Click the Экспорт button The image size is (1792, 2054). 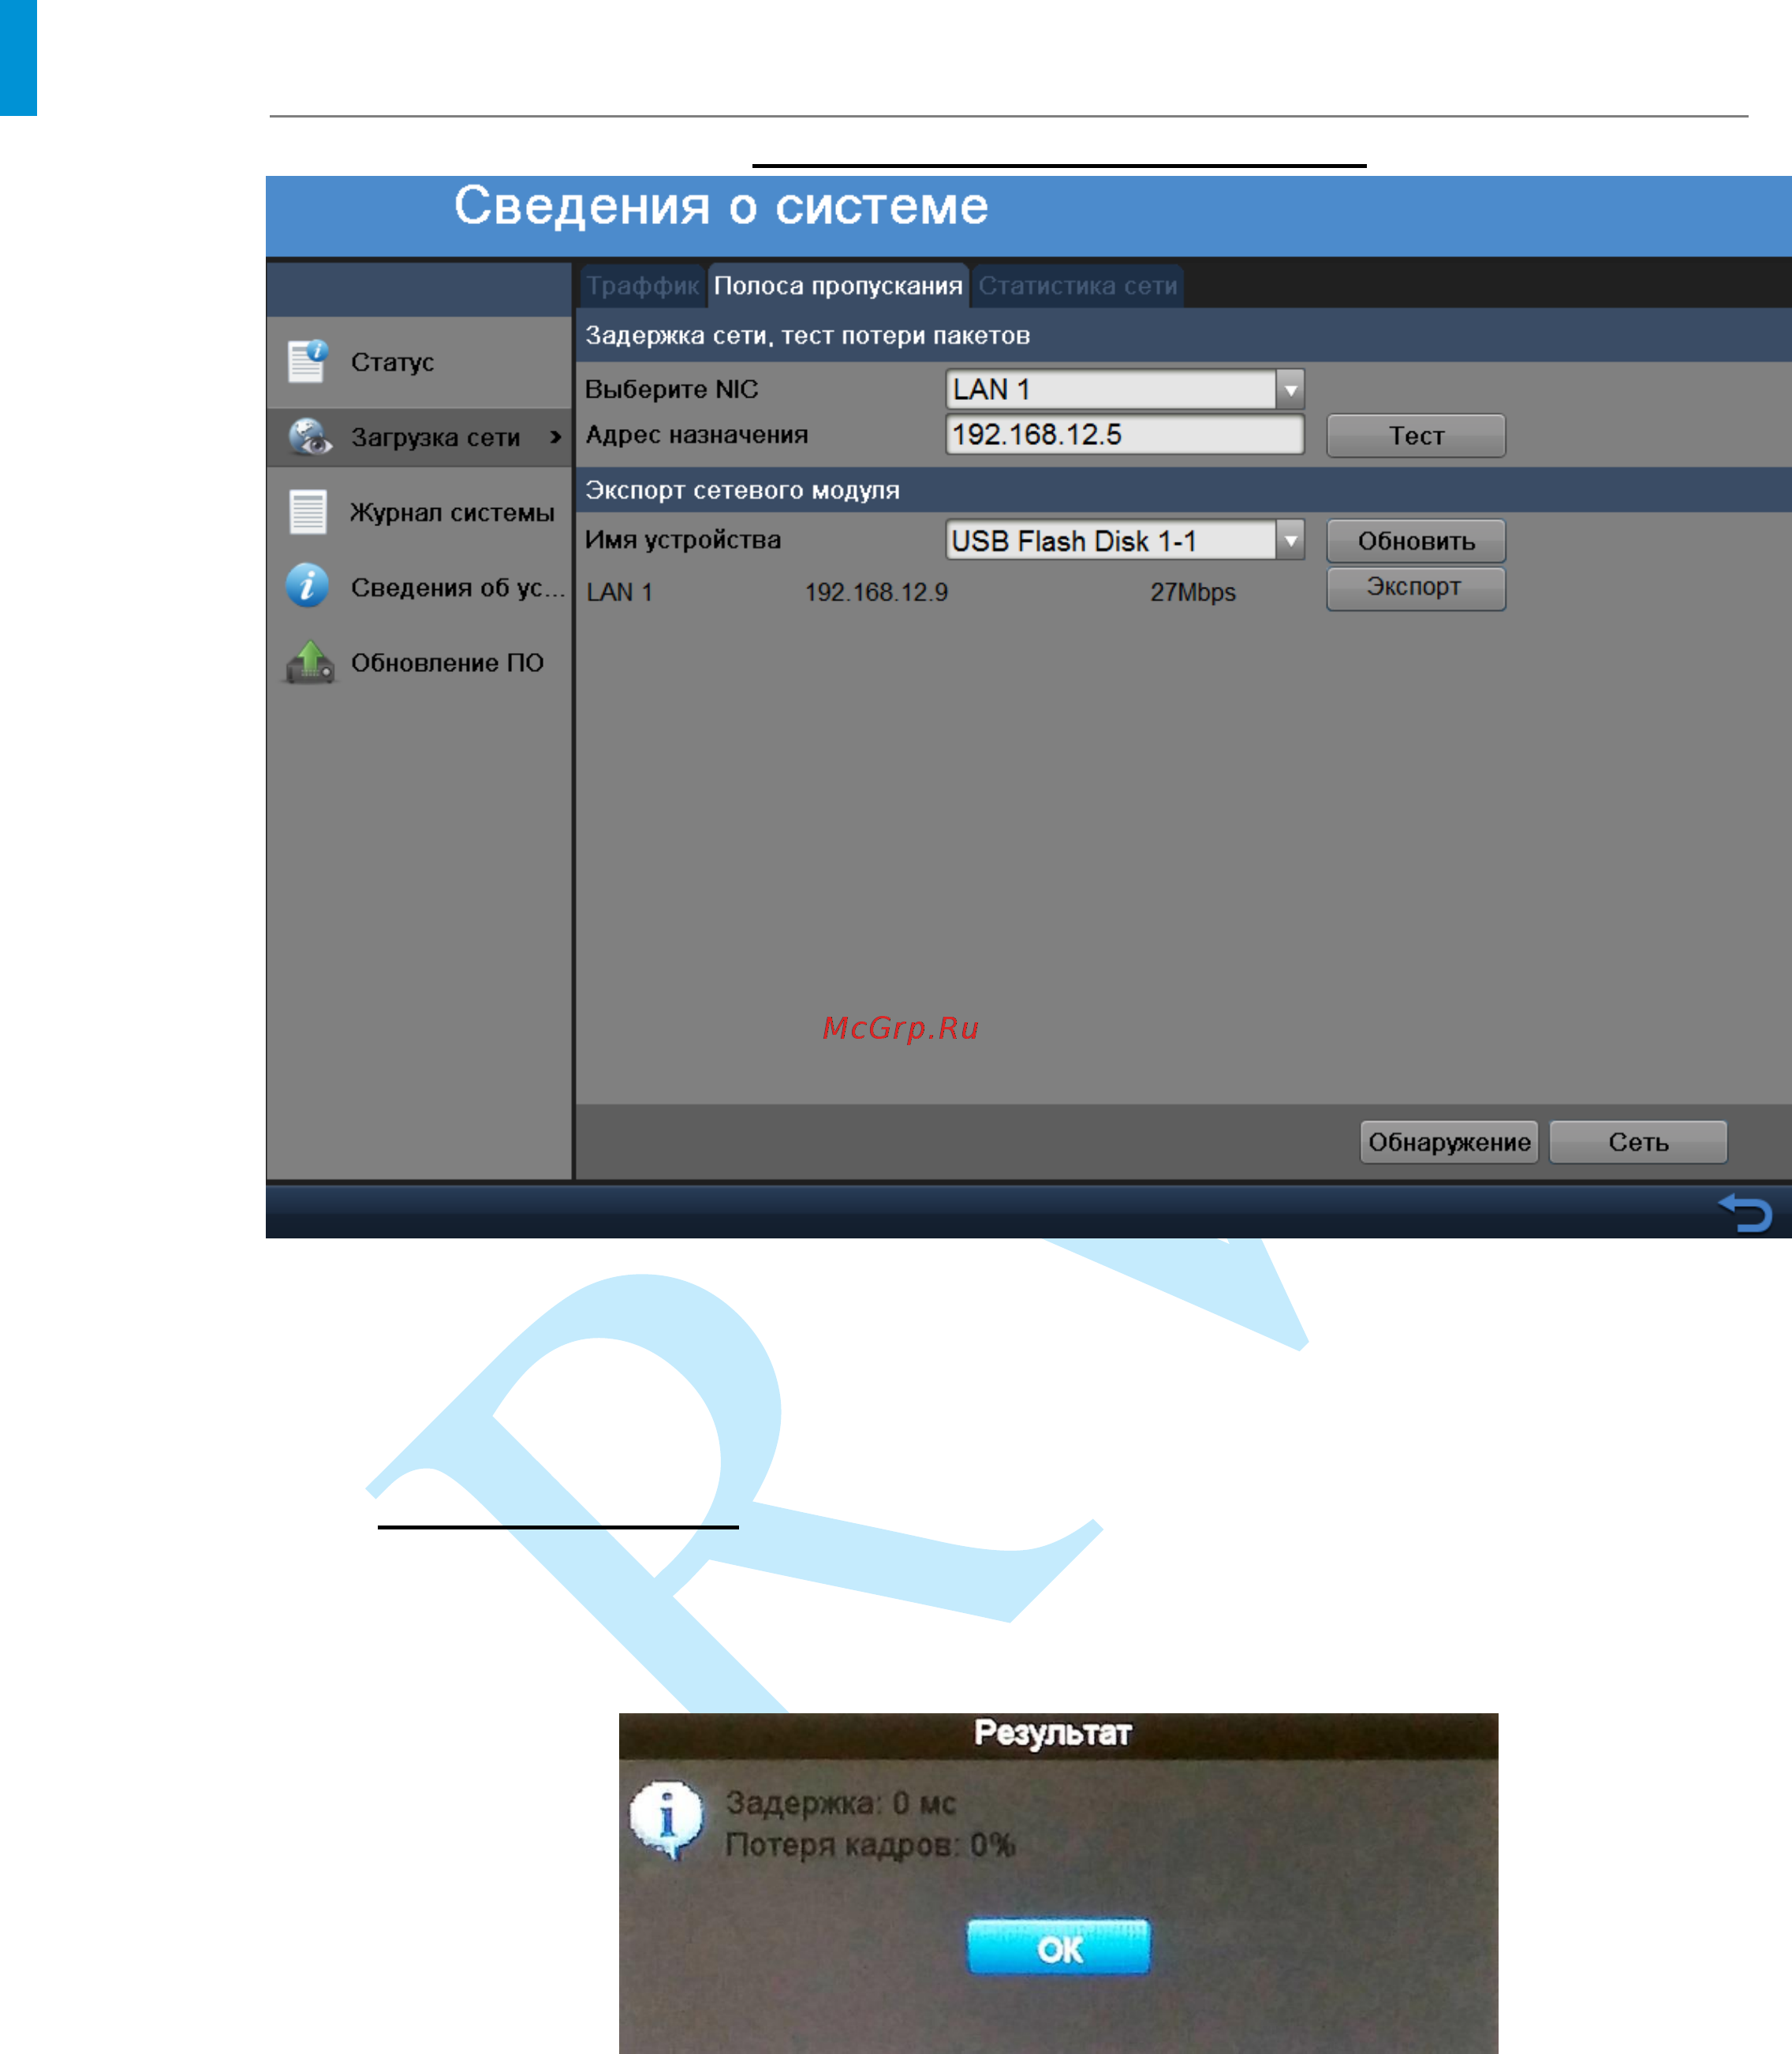[x=1415, y=588]
